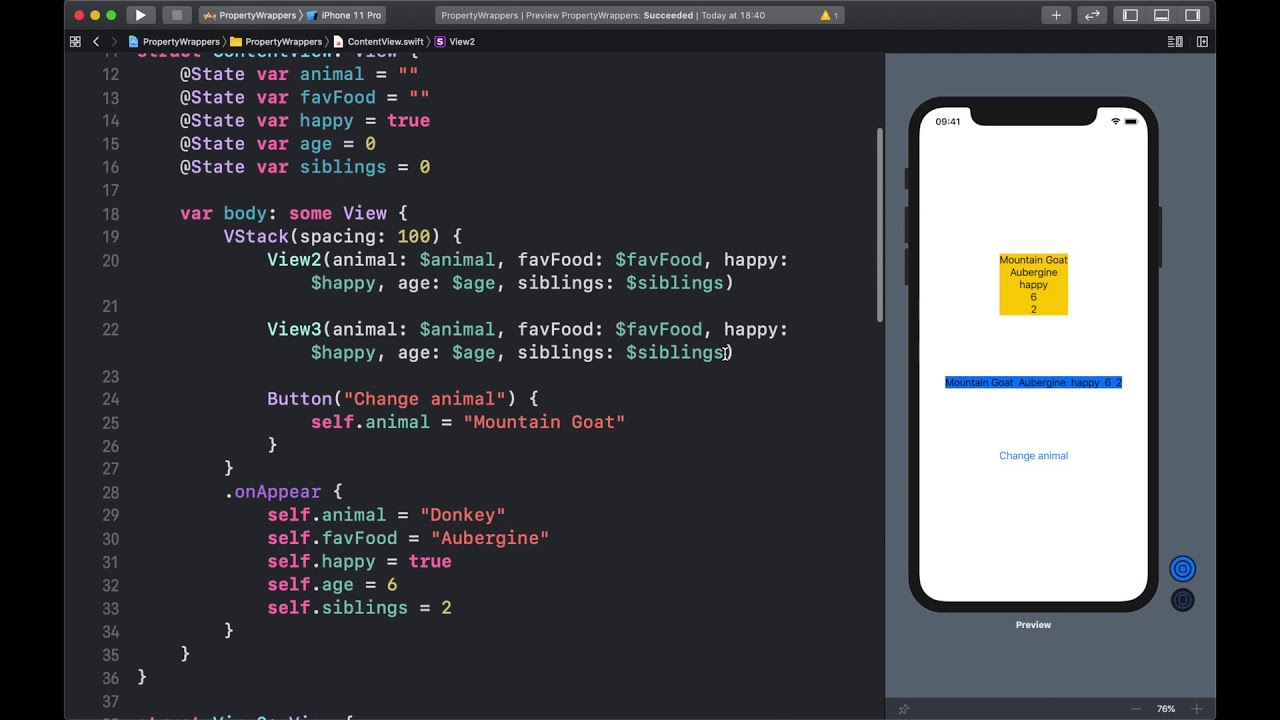The image size is (1280, 720).
Task: Add an editor on the right
Action: pyautogui.click(x=1202, y=42)
